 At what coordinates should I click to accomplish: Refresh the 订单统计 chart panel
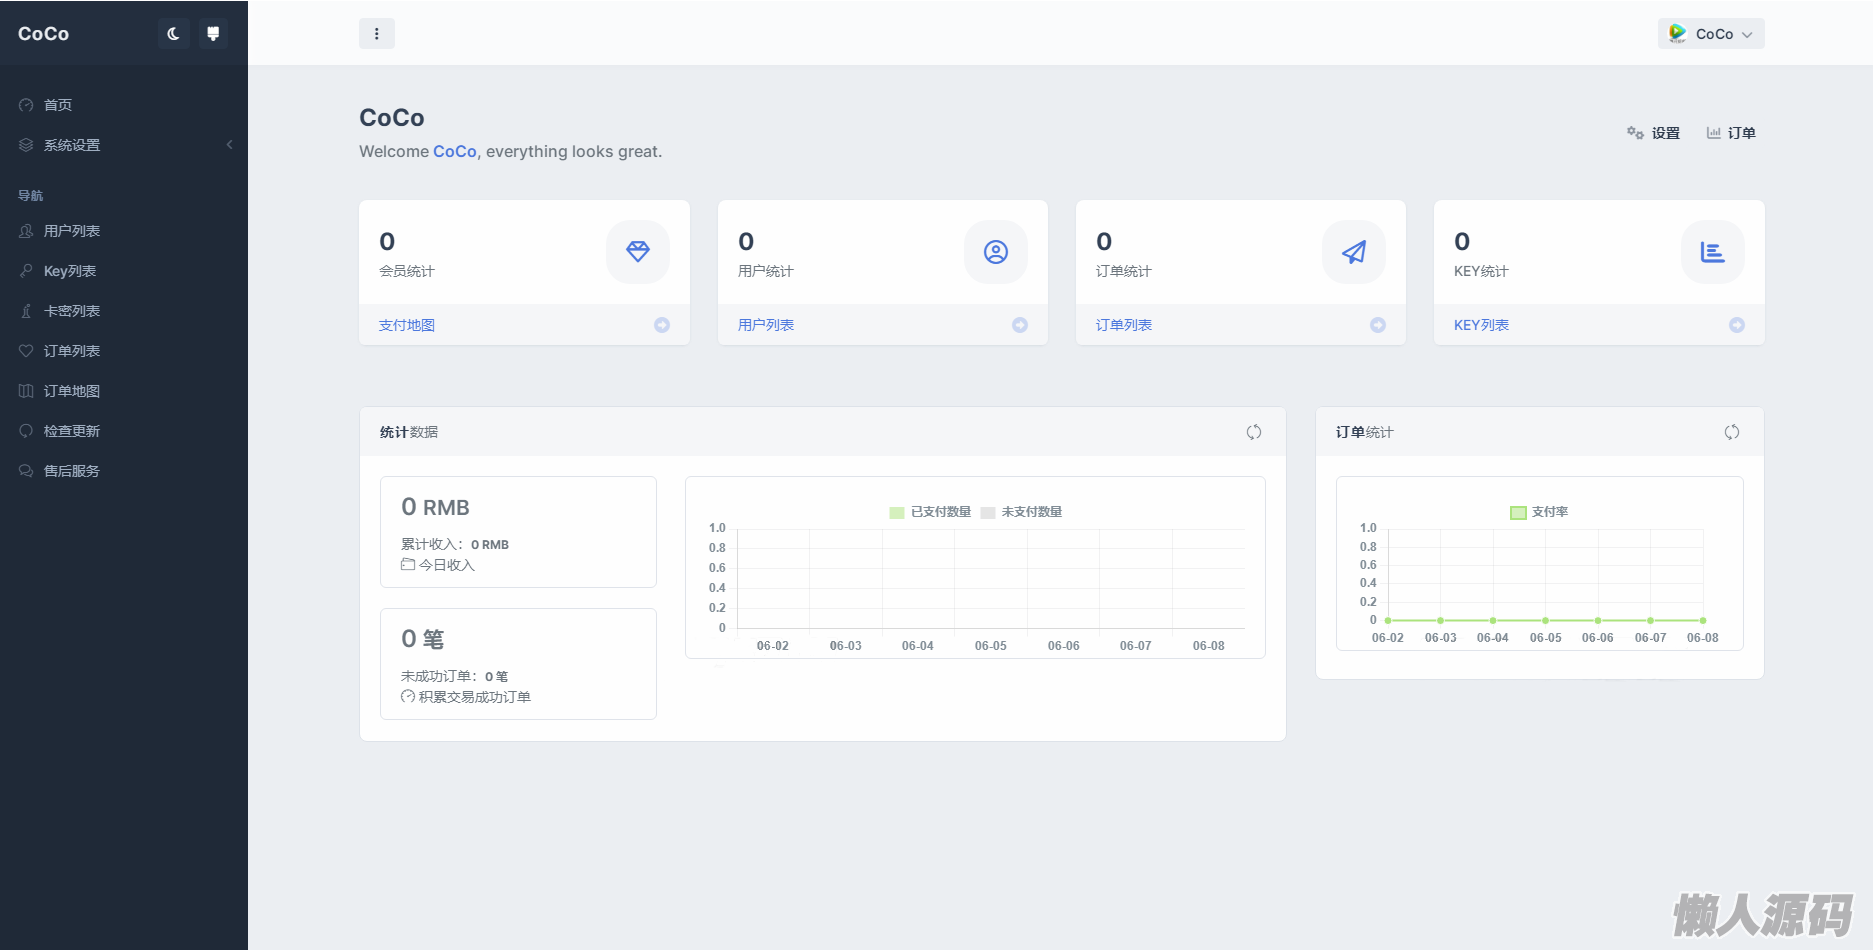[1732, 432]
